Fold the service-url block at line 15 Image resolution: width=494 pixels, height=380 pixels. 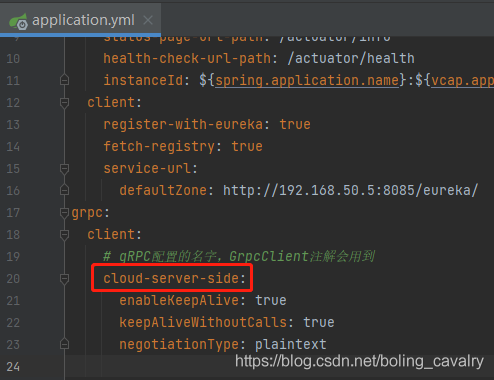(x=64, y=169)
